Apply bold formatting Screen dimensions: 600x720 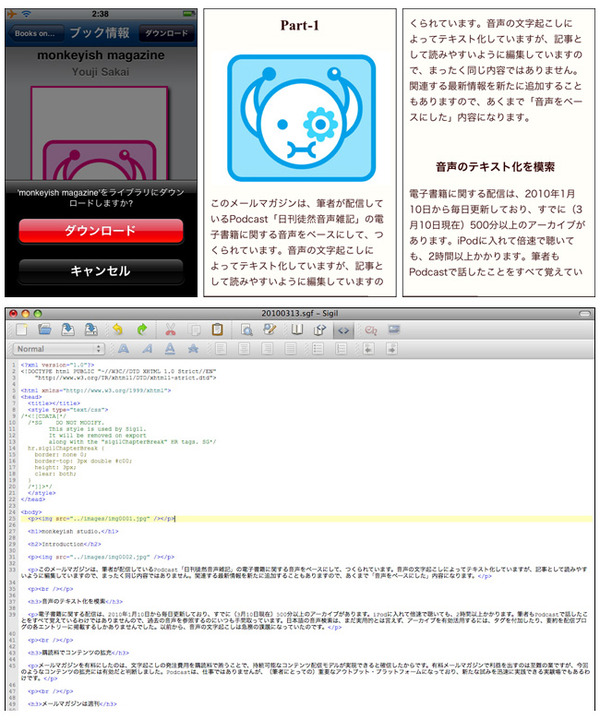coord(123,349)
